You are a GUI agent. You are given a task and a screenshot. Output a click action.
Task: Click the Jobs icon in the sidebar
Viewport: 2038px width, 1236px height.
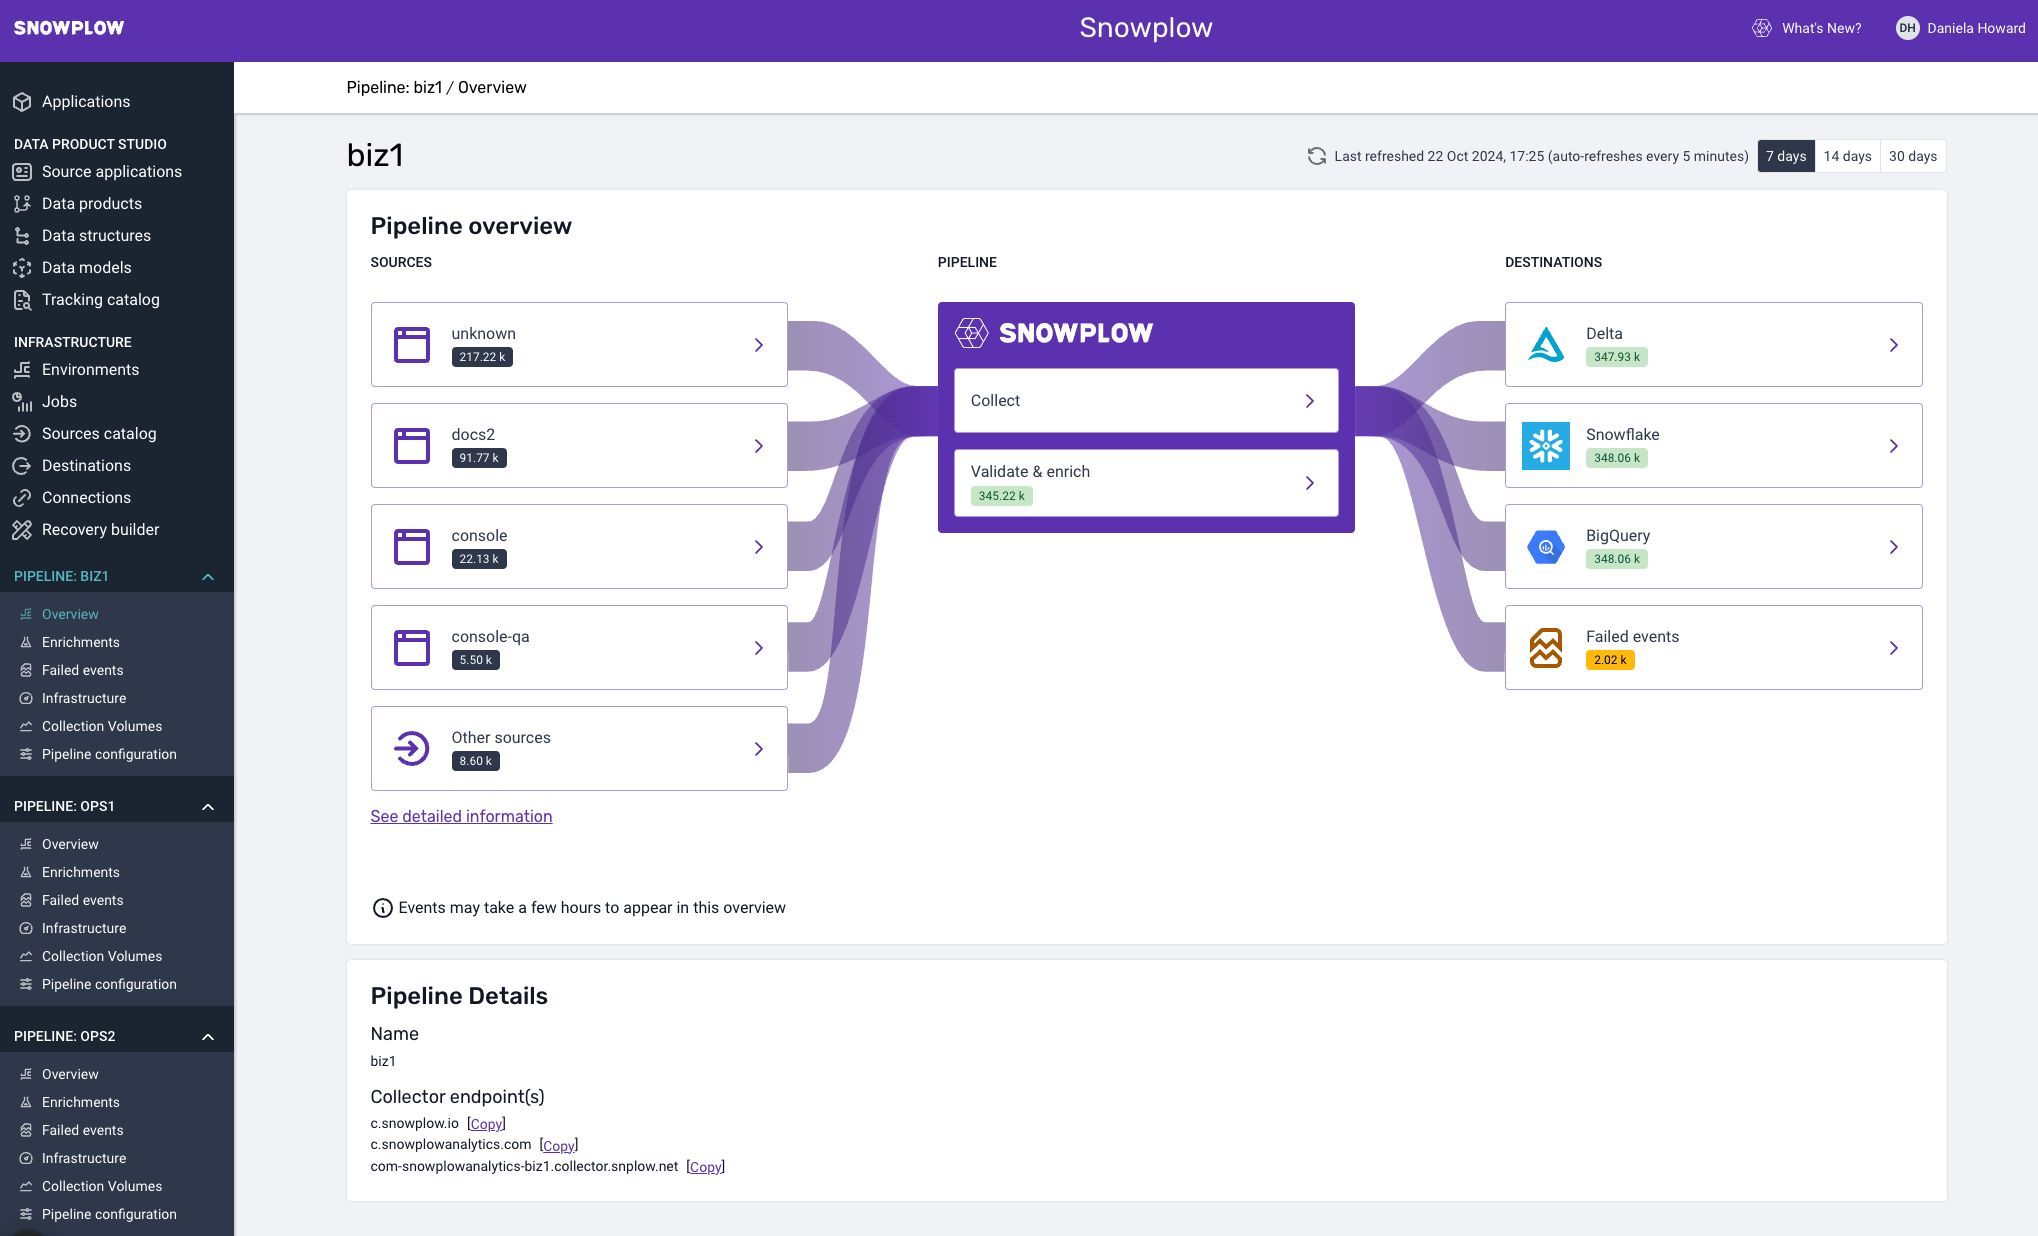pos(22,402)
